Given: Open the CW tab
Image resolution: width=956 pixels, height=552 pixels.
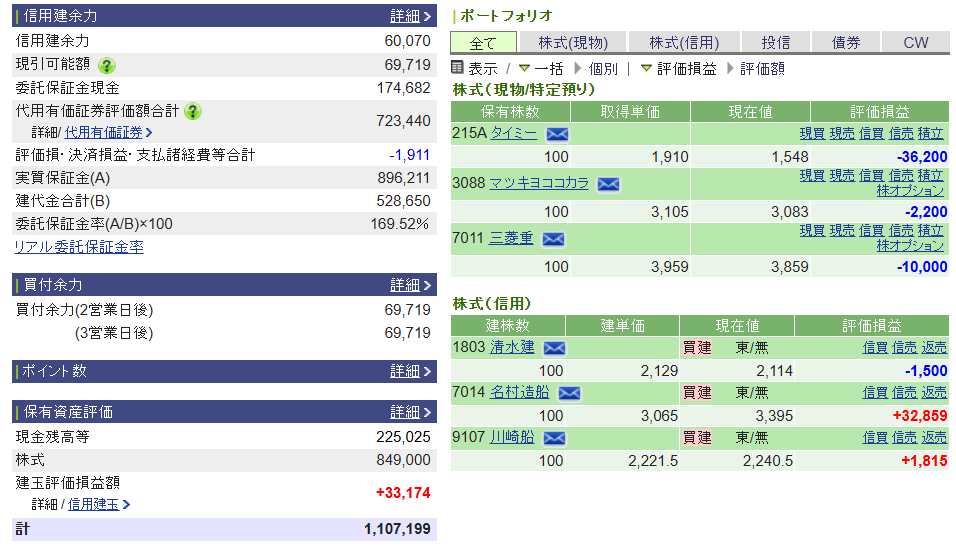Looking at the screenshot, I should [x=915, y=42].
